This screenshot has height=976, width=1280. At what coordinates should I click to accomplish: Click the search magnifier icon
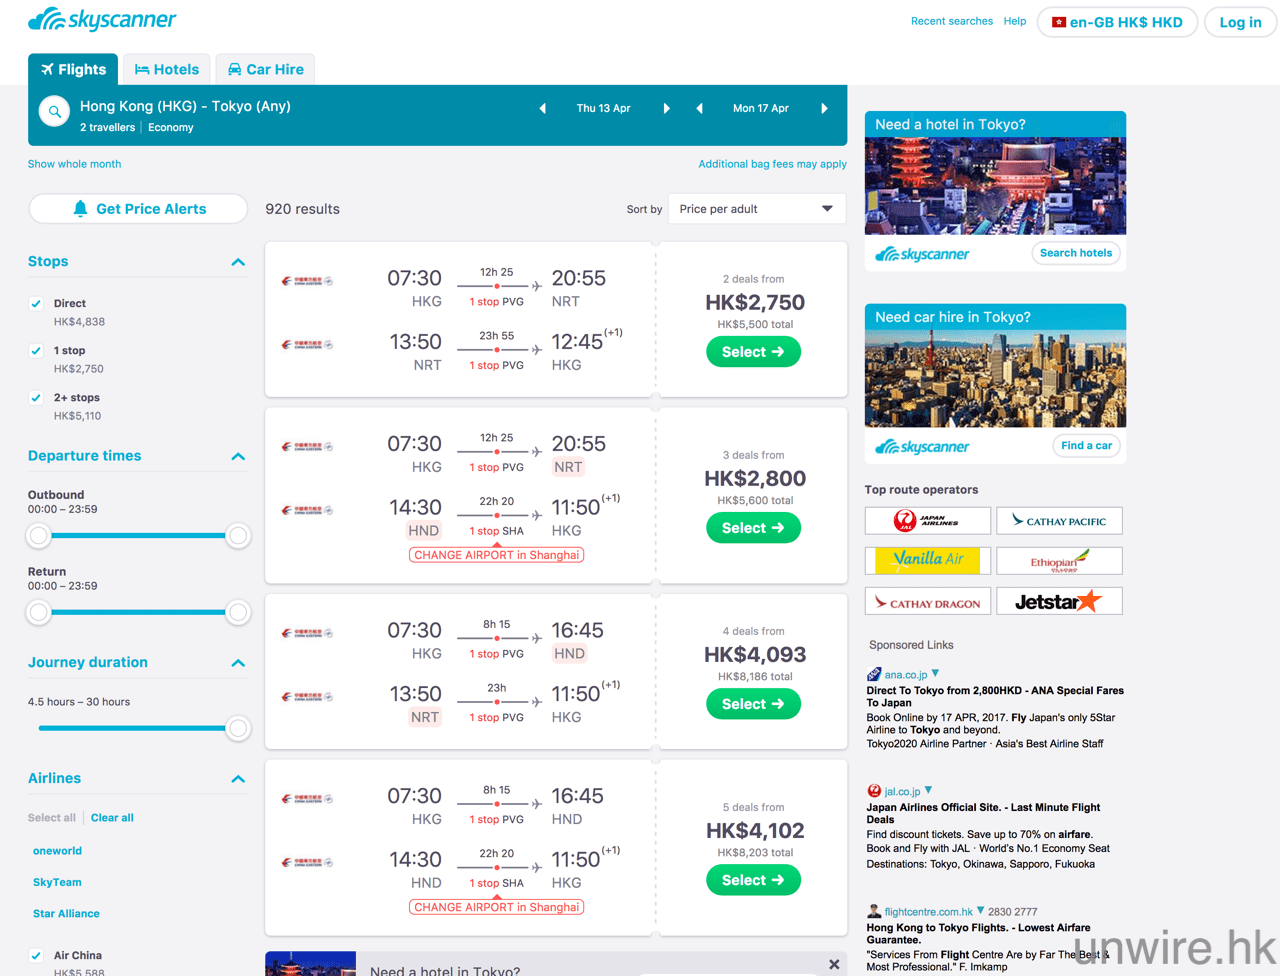click(54, 111)
